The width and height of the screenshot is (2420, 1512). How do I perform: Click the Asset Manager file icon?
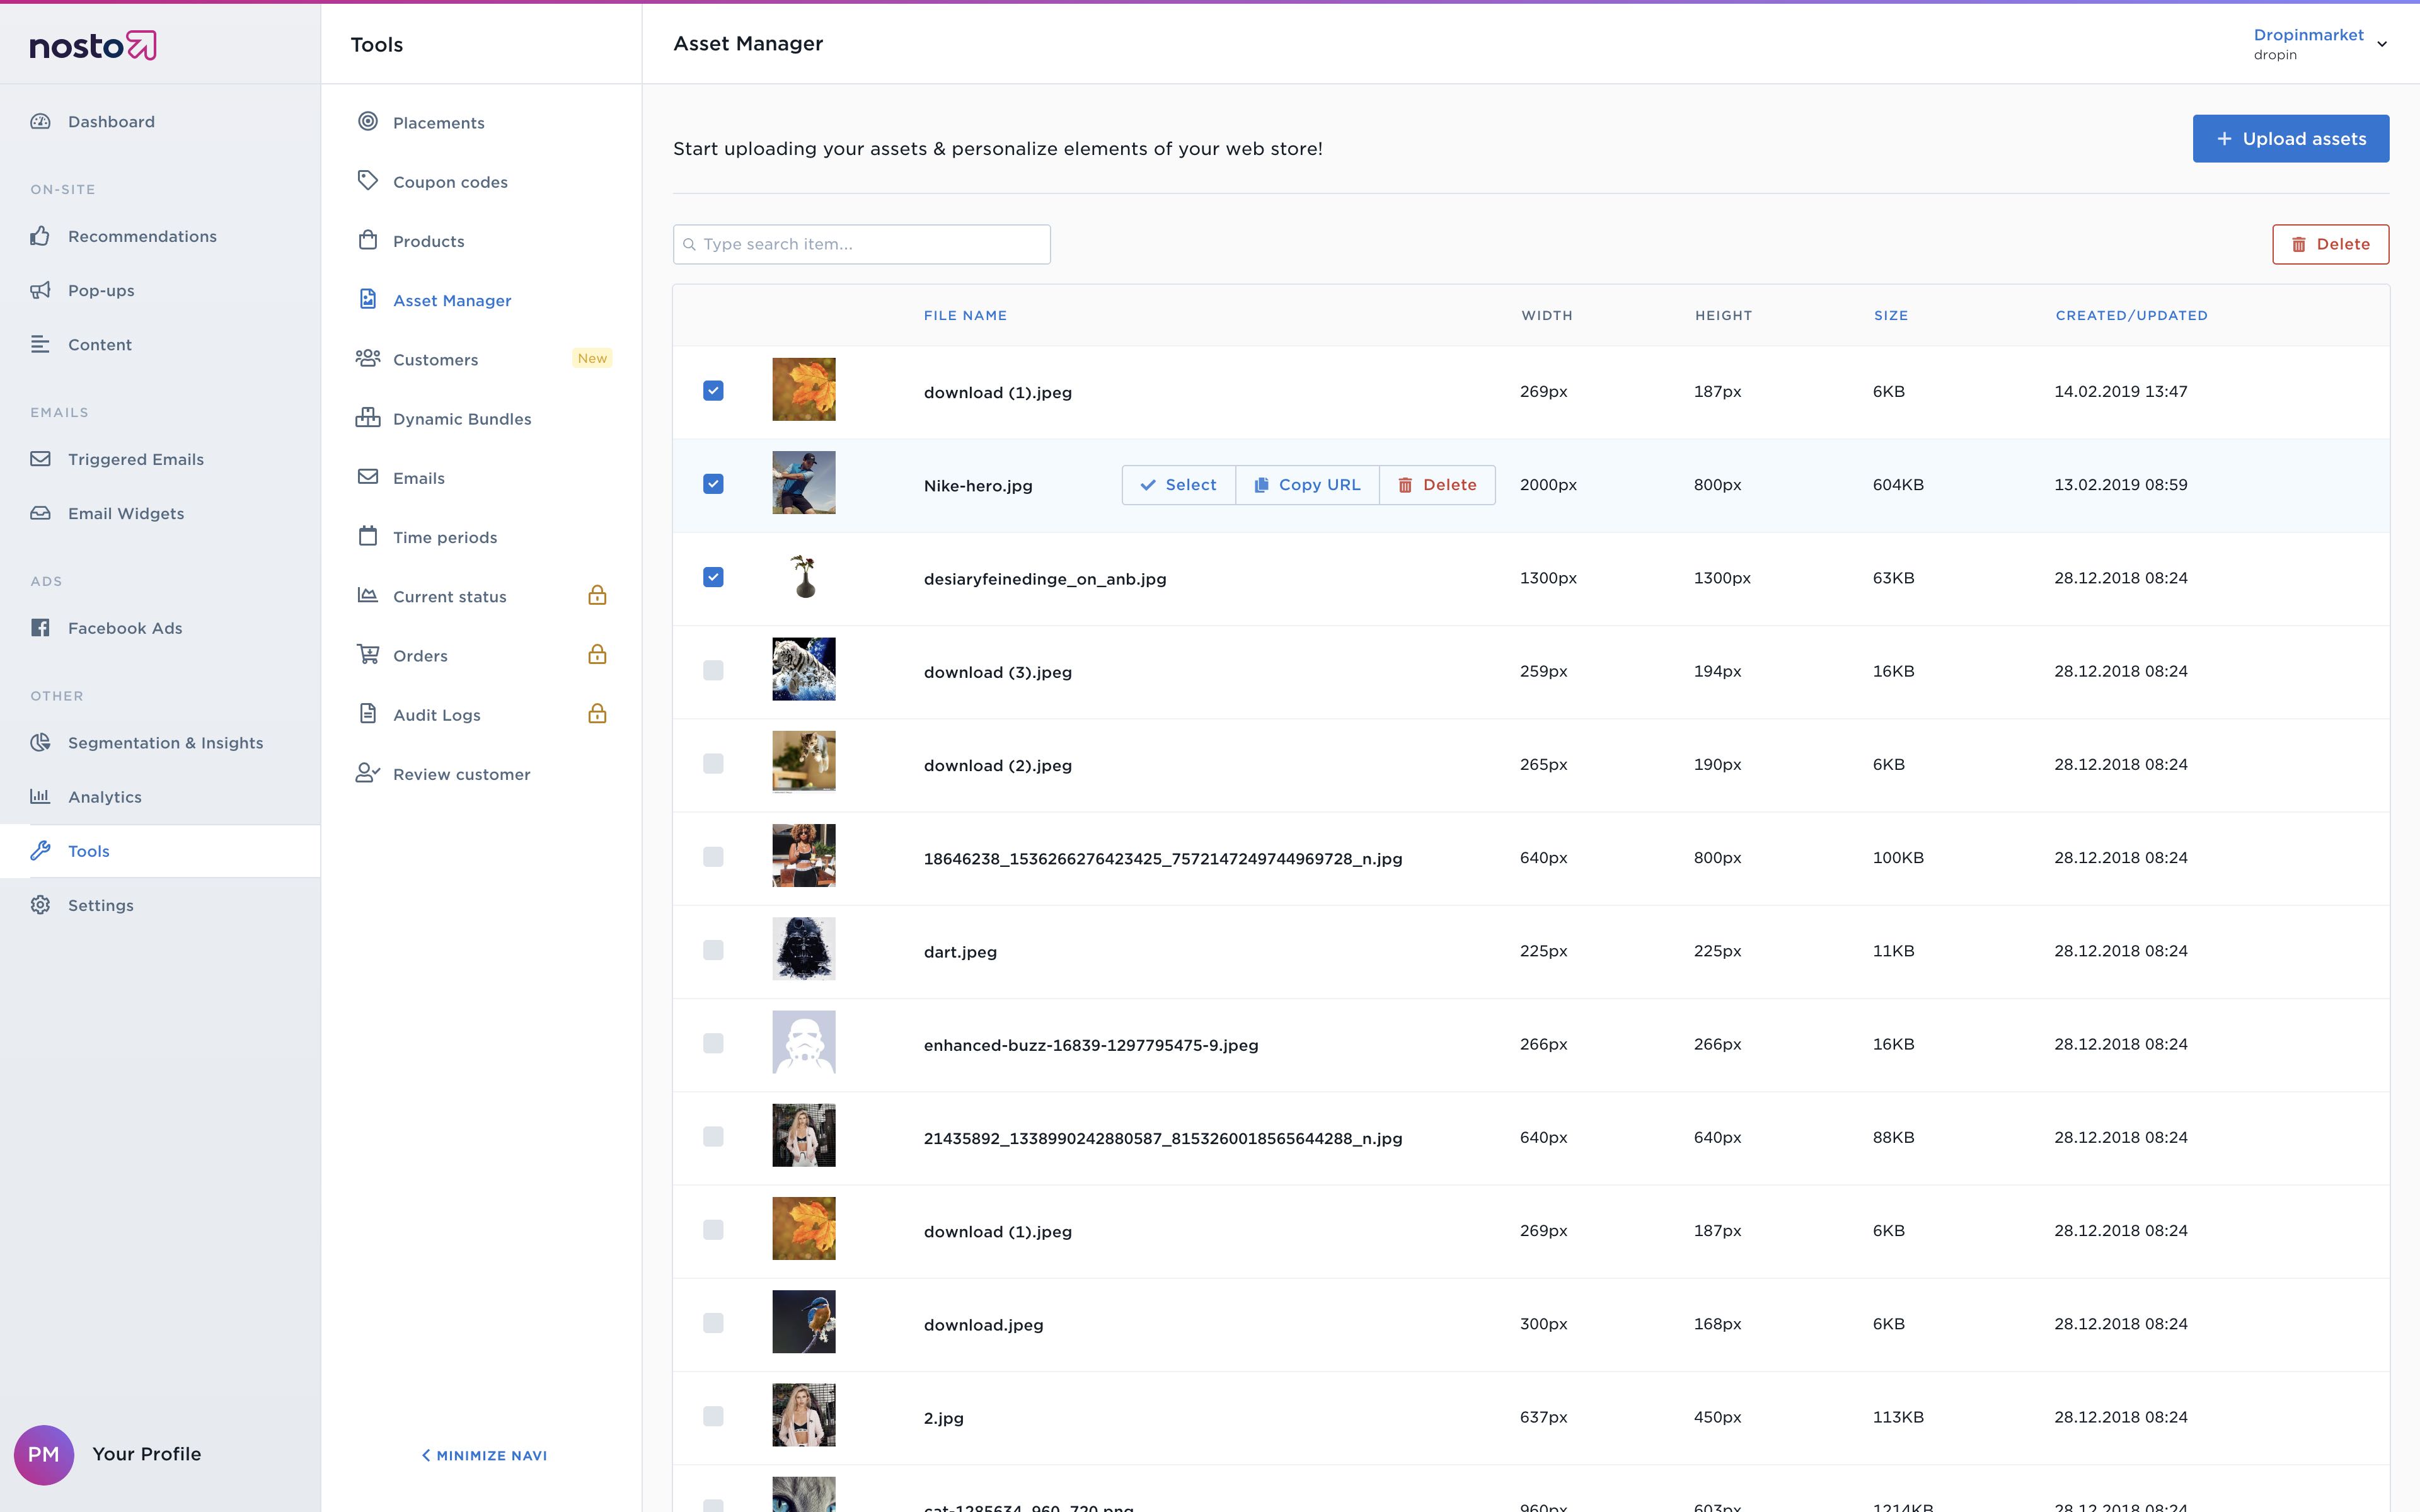point(368,299)
